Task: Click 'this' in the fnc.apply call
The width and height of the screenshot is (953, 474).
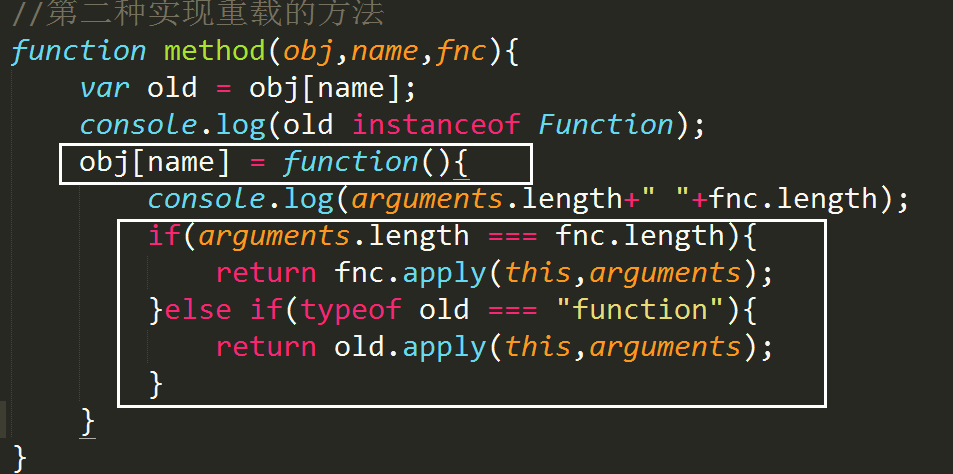Action: (539, 273)
